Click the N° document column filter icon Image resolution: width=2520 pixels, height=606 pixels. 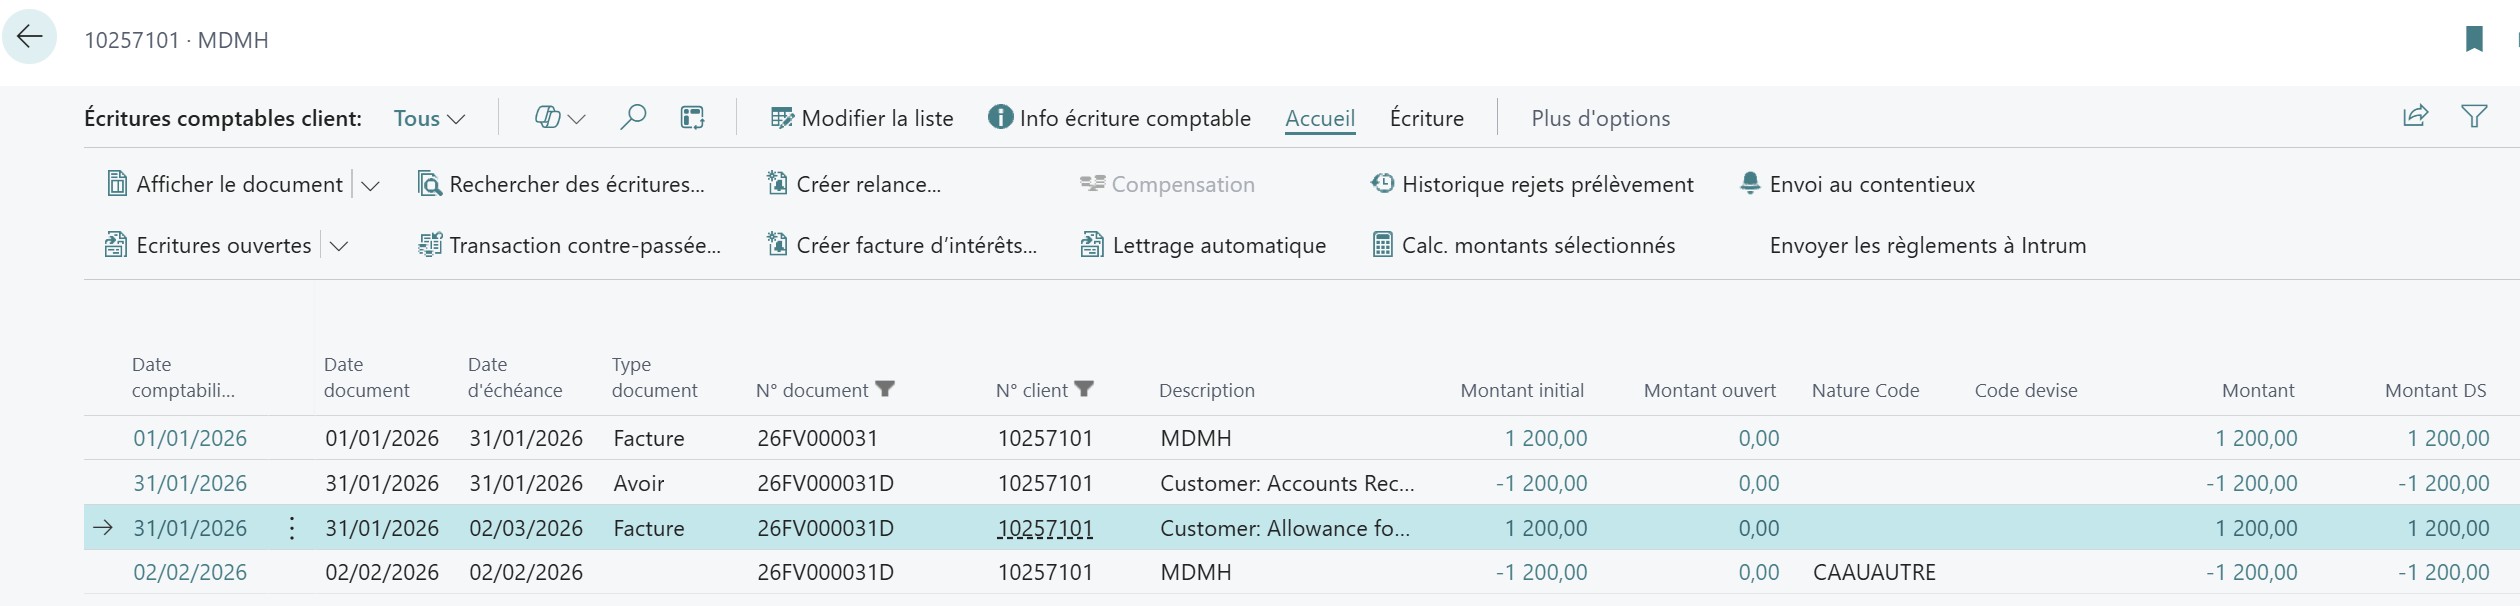tap(885, 389)
